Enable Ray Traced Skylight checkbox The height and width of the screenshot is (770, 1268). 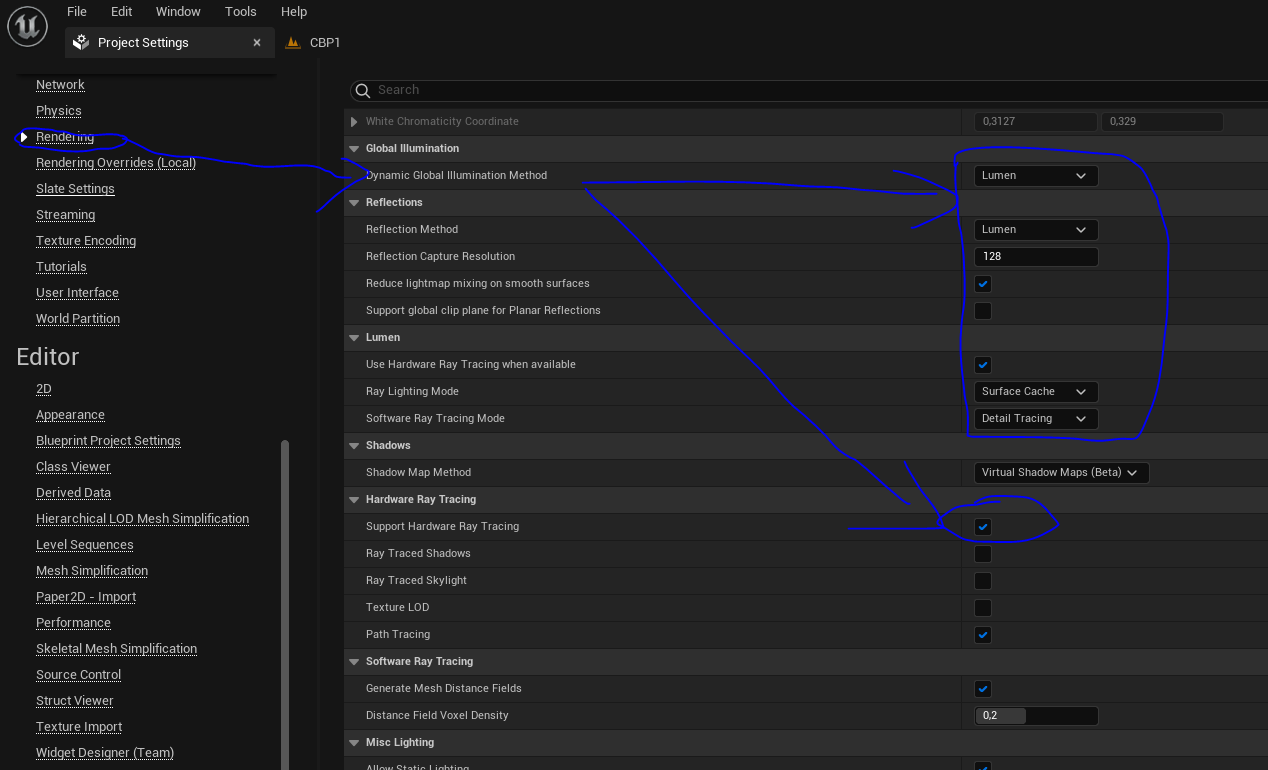[983, 581]
